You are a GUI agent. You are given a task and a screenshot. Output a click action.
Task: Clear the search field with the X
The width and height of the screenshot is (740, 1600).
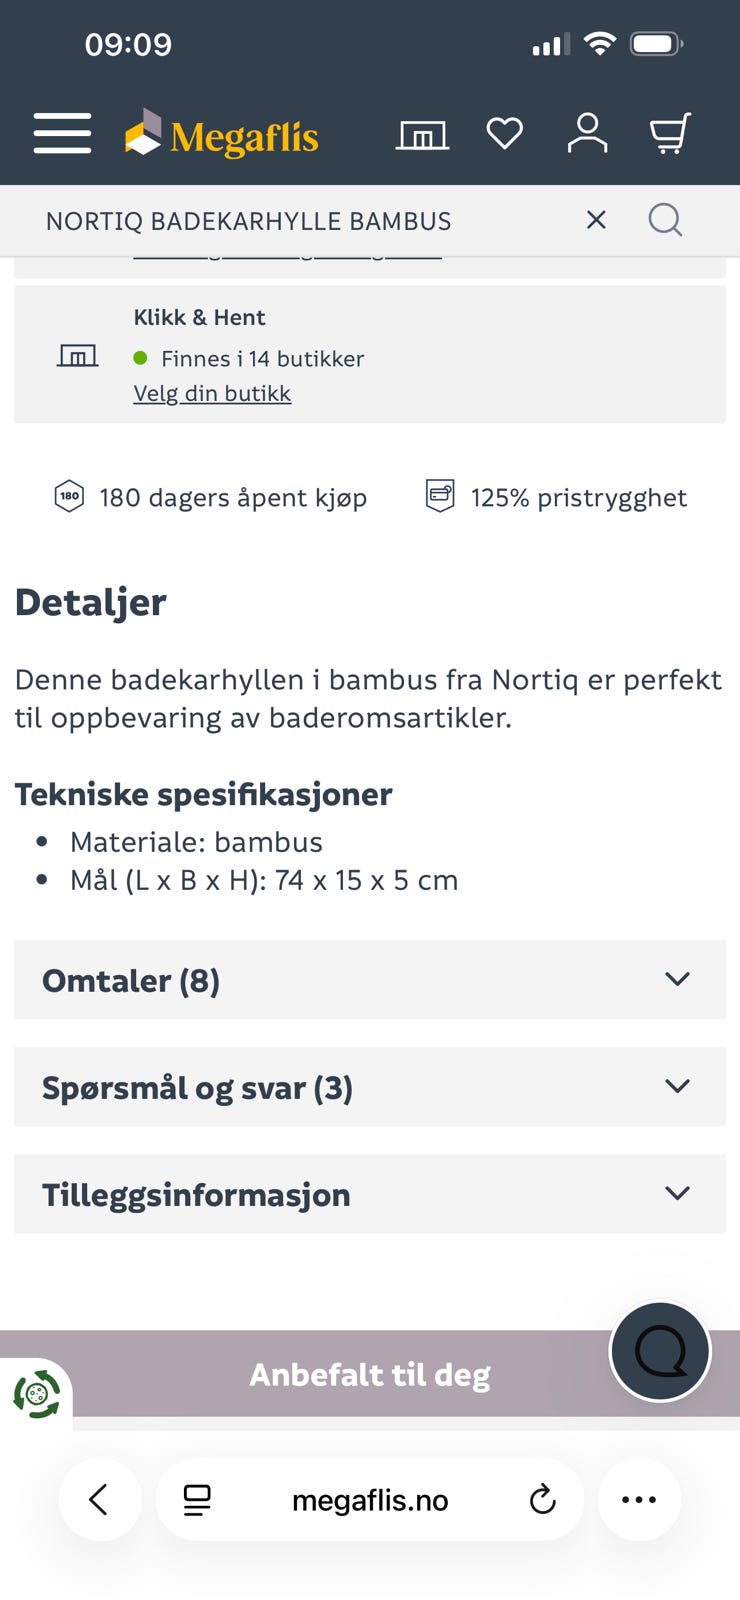596,219
